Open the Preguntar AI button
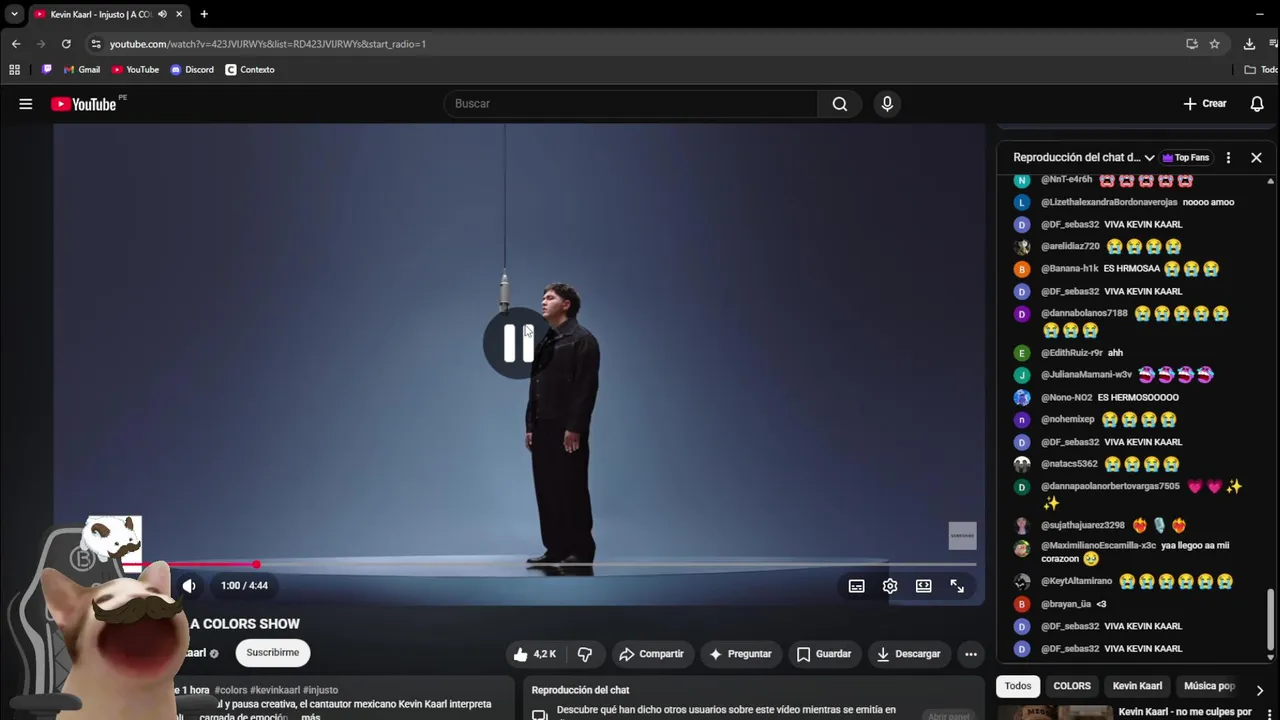Viewport: 1280px width, 720px height. (741, 654)
